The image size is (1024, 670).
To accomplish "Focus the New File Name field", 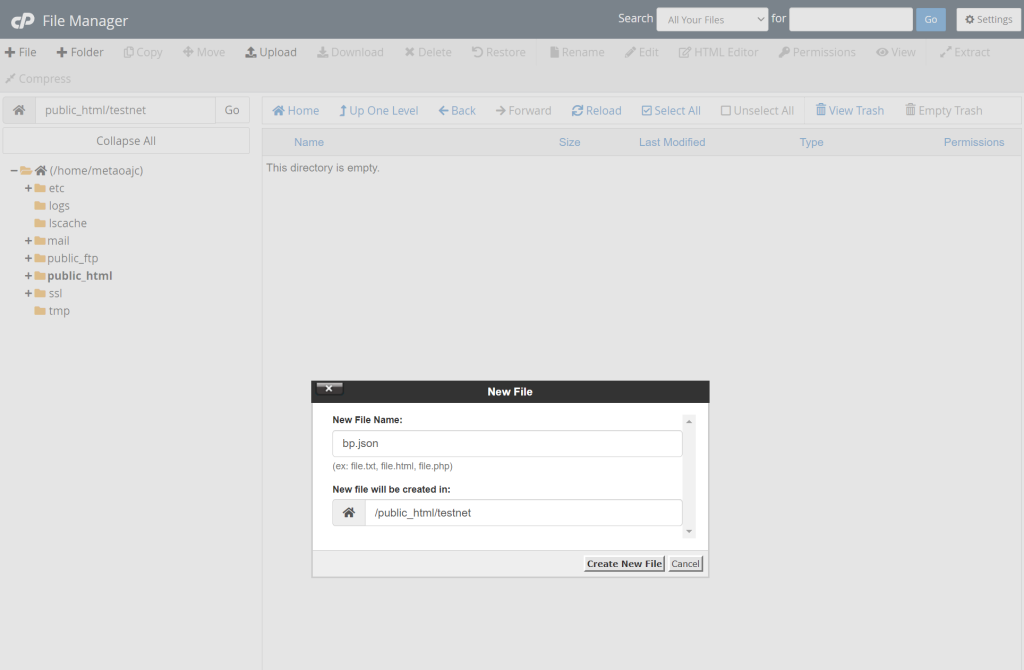I will [507, 443].
